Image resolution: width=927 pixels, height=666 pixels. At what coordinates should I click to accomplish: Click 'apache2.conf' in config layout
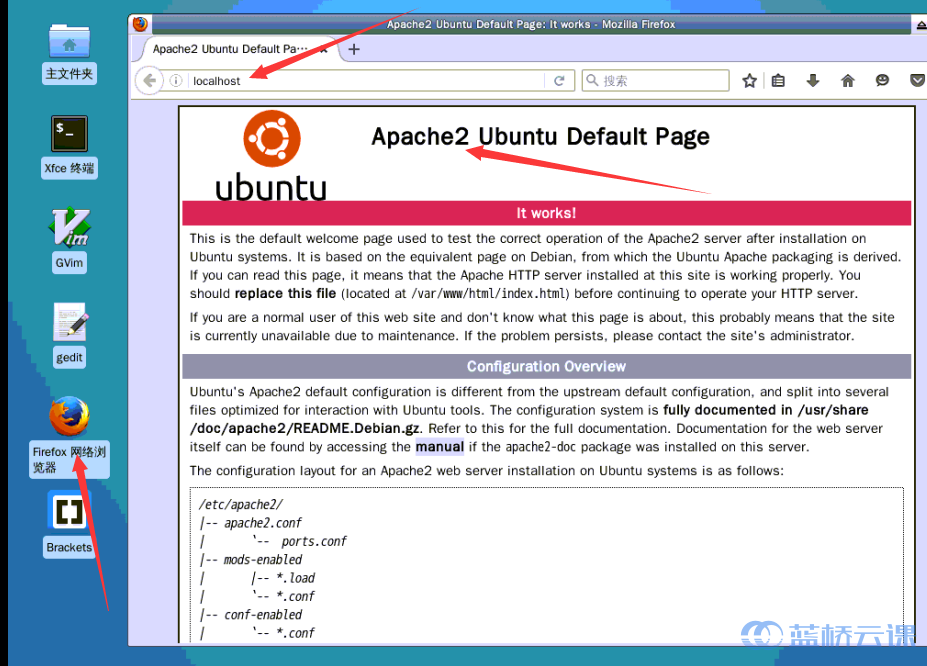point(262,523)
